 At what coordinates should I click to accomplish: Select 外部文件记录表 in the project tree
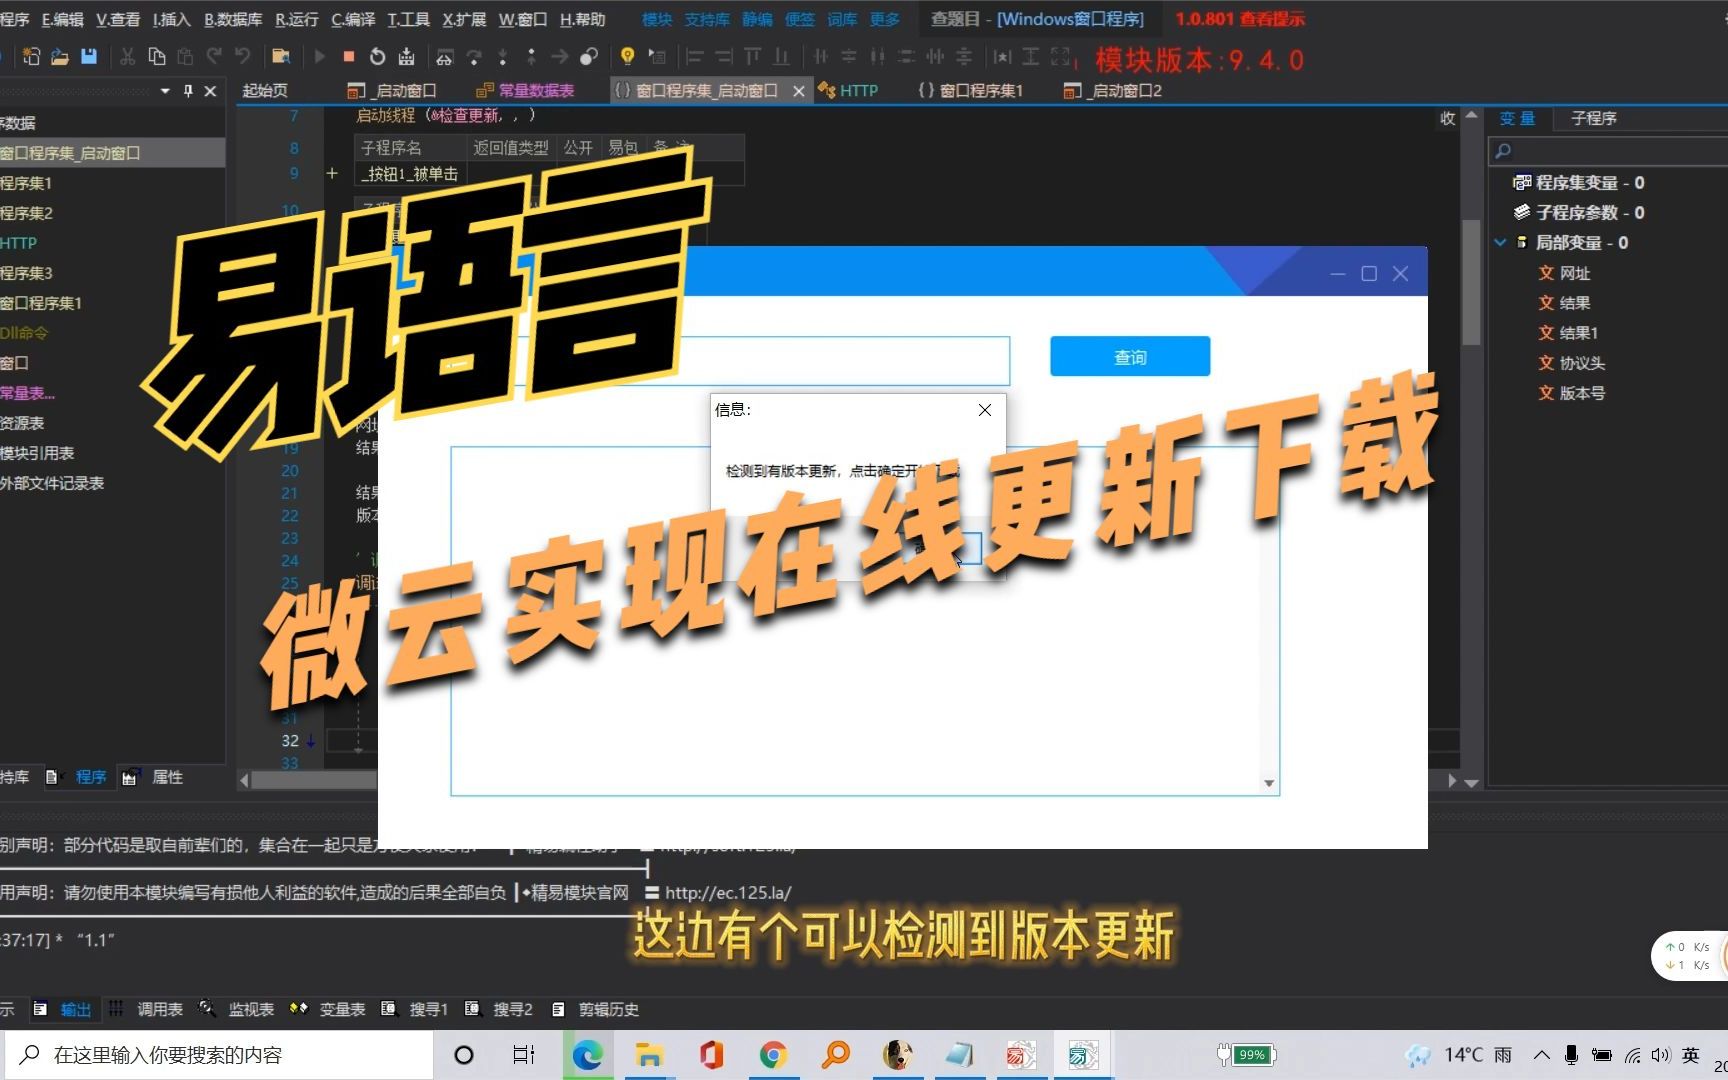[52, 483]
